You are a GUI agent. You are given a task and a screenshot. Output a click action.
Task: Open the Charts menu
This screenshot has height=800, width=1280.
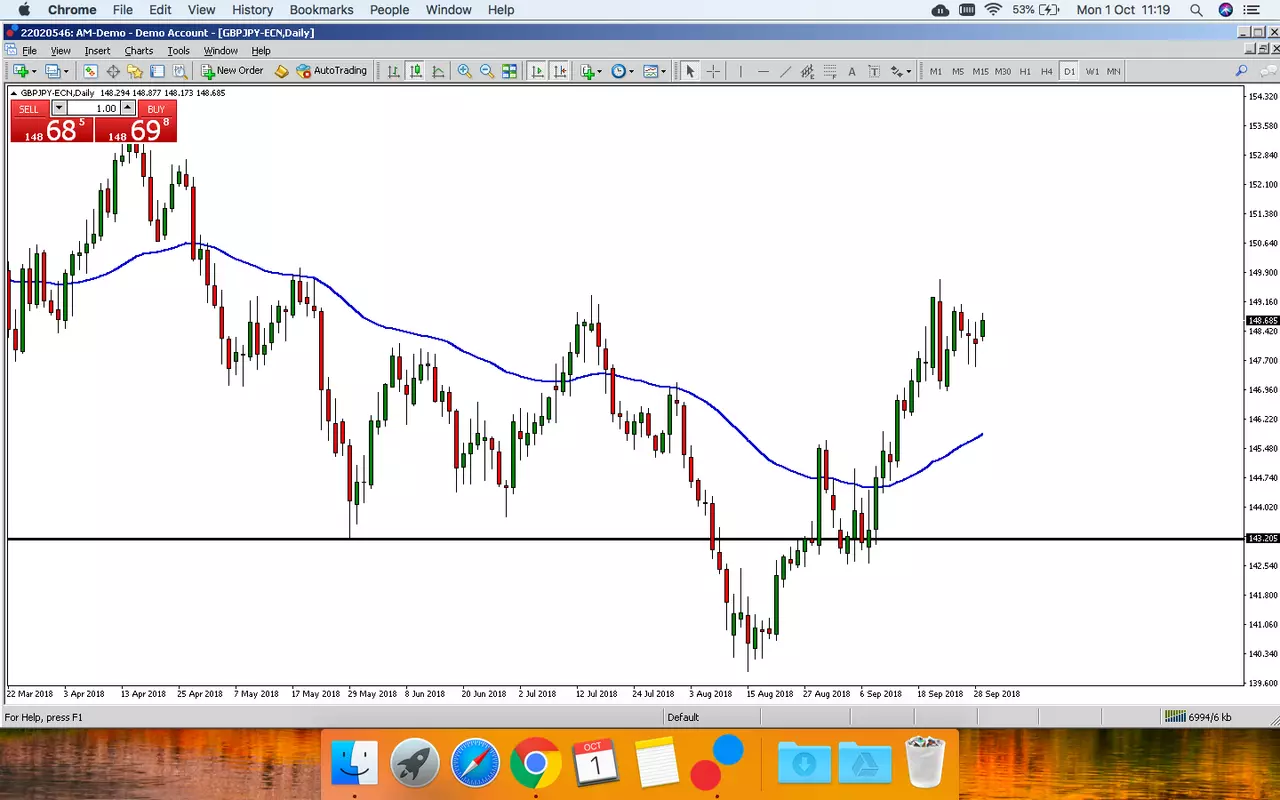tap(139, 50)
